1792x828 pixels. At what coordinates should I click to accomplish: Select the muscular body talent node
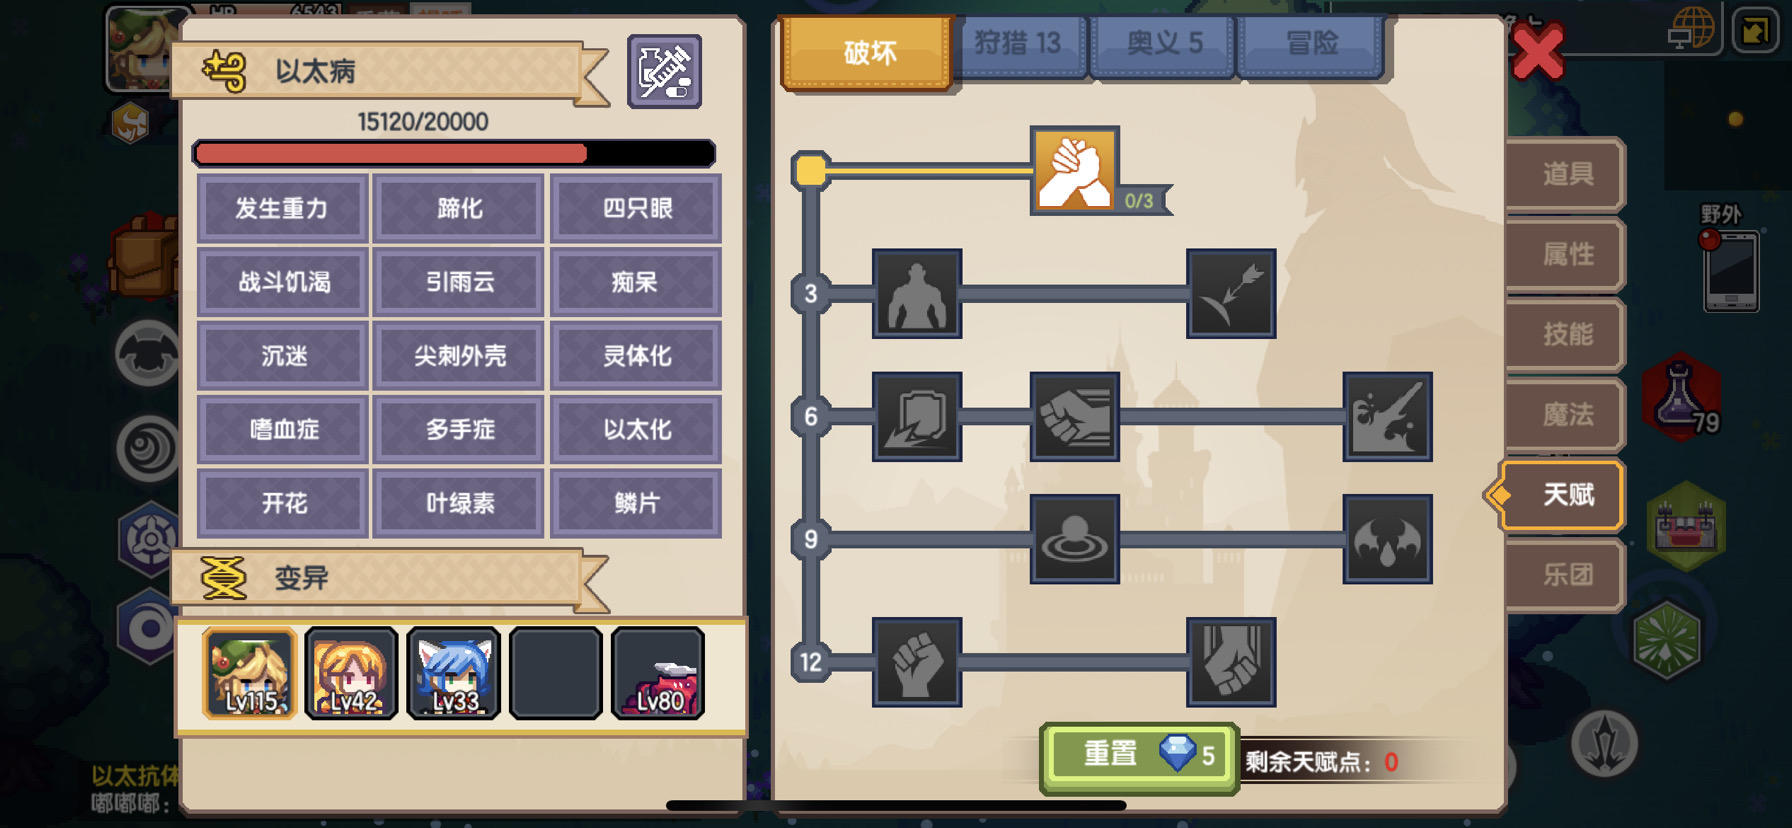pos(917,294)
